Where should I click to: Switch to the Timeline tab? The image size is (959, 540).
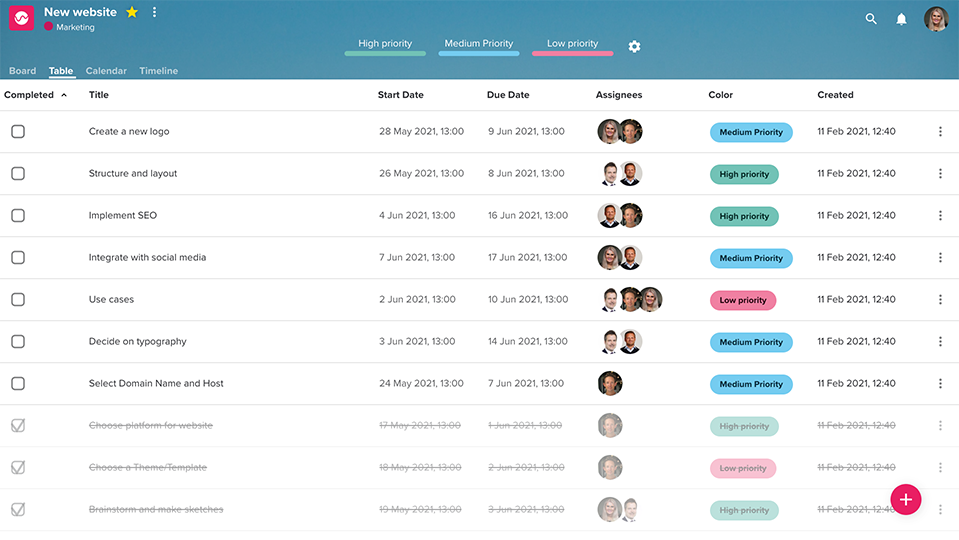point(158,71)
